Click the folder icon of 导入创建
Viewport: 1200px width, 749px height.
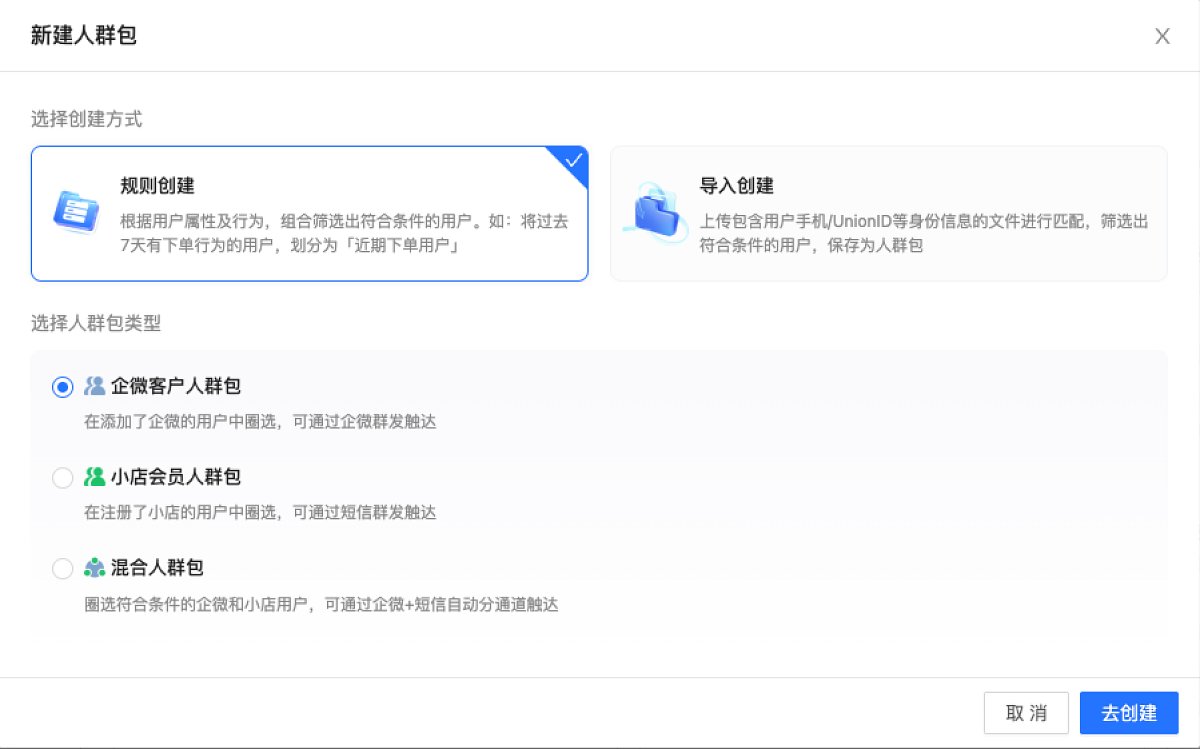coord(655,212)
